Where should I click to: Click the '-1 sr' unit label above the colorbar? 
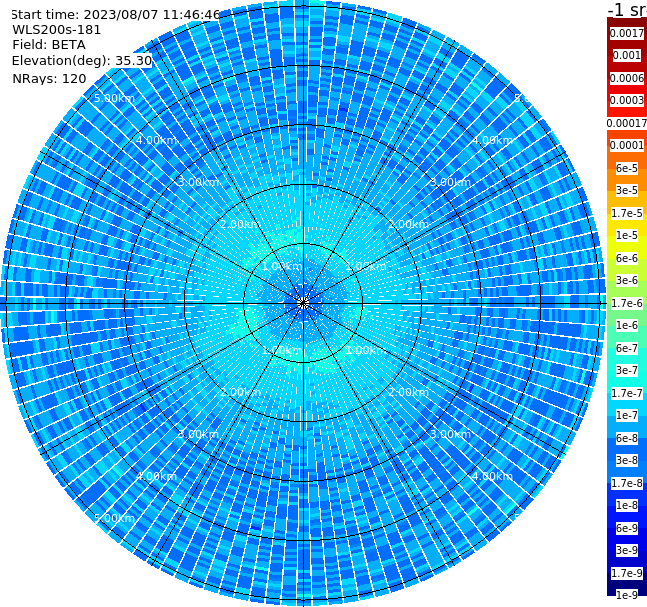click(x=627, y=9)
